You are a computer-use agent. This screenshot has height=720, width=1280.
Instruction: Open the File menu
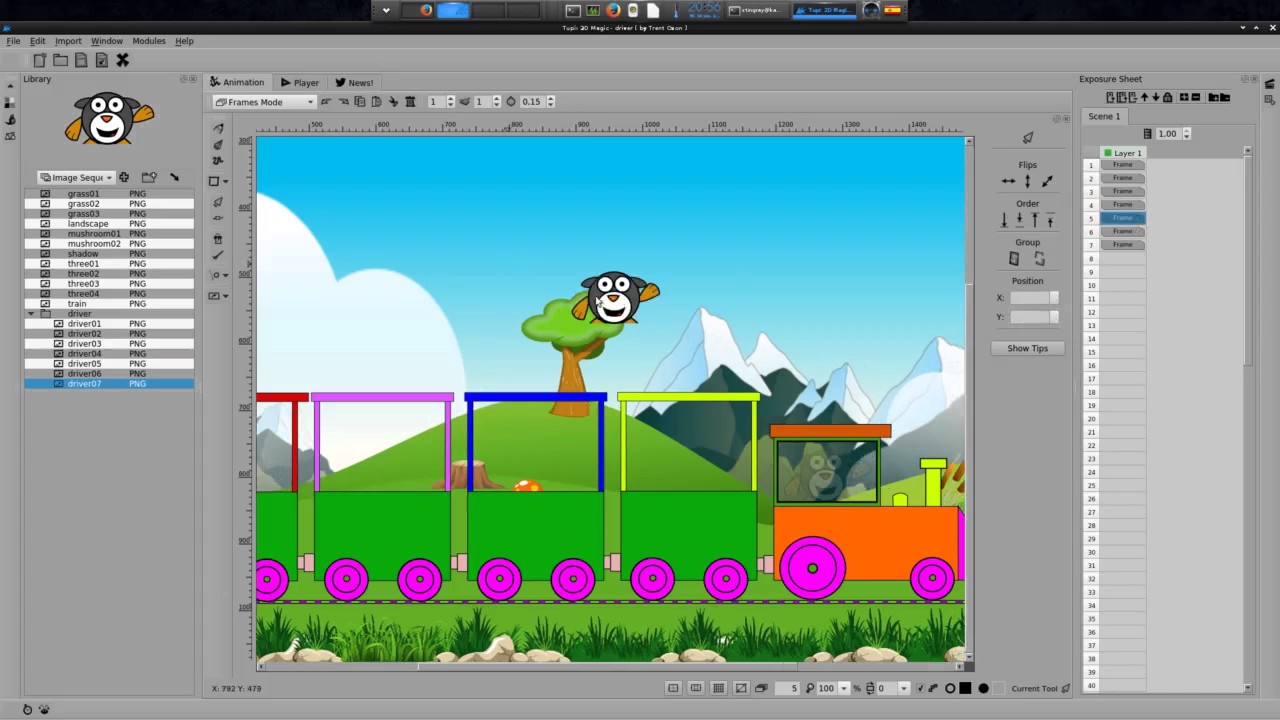(13, 41)
